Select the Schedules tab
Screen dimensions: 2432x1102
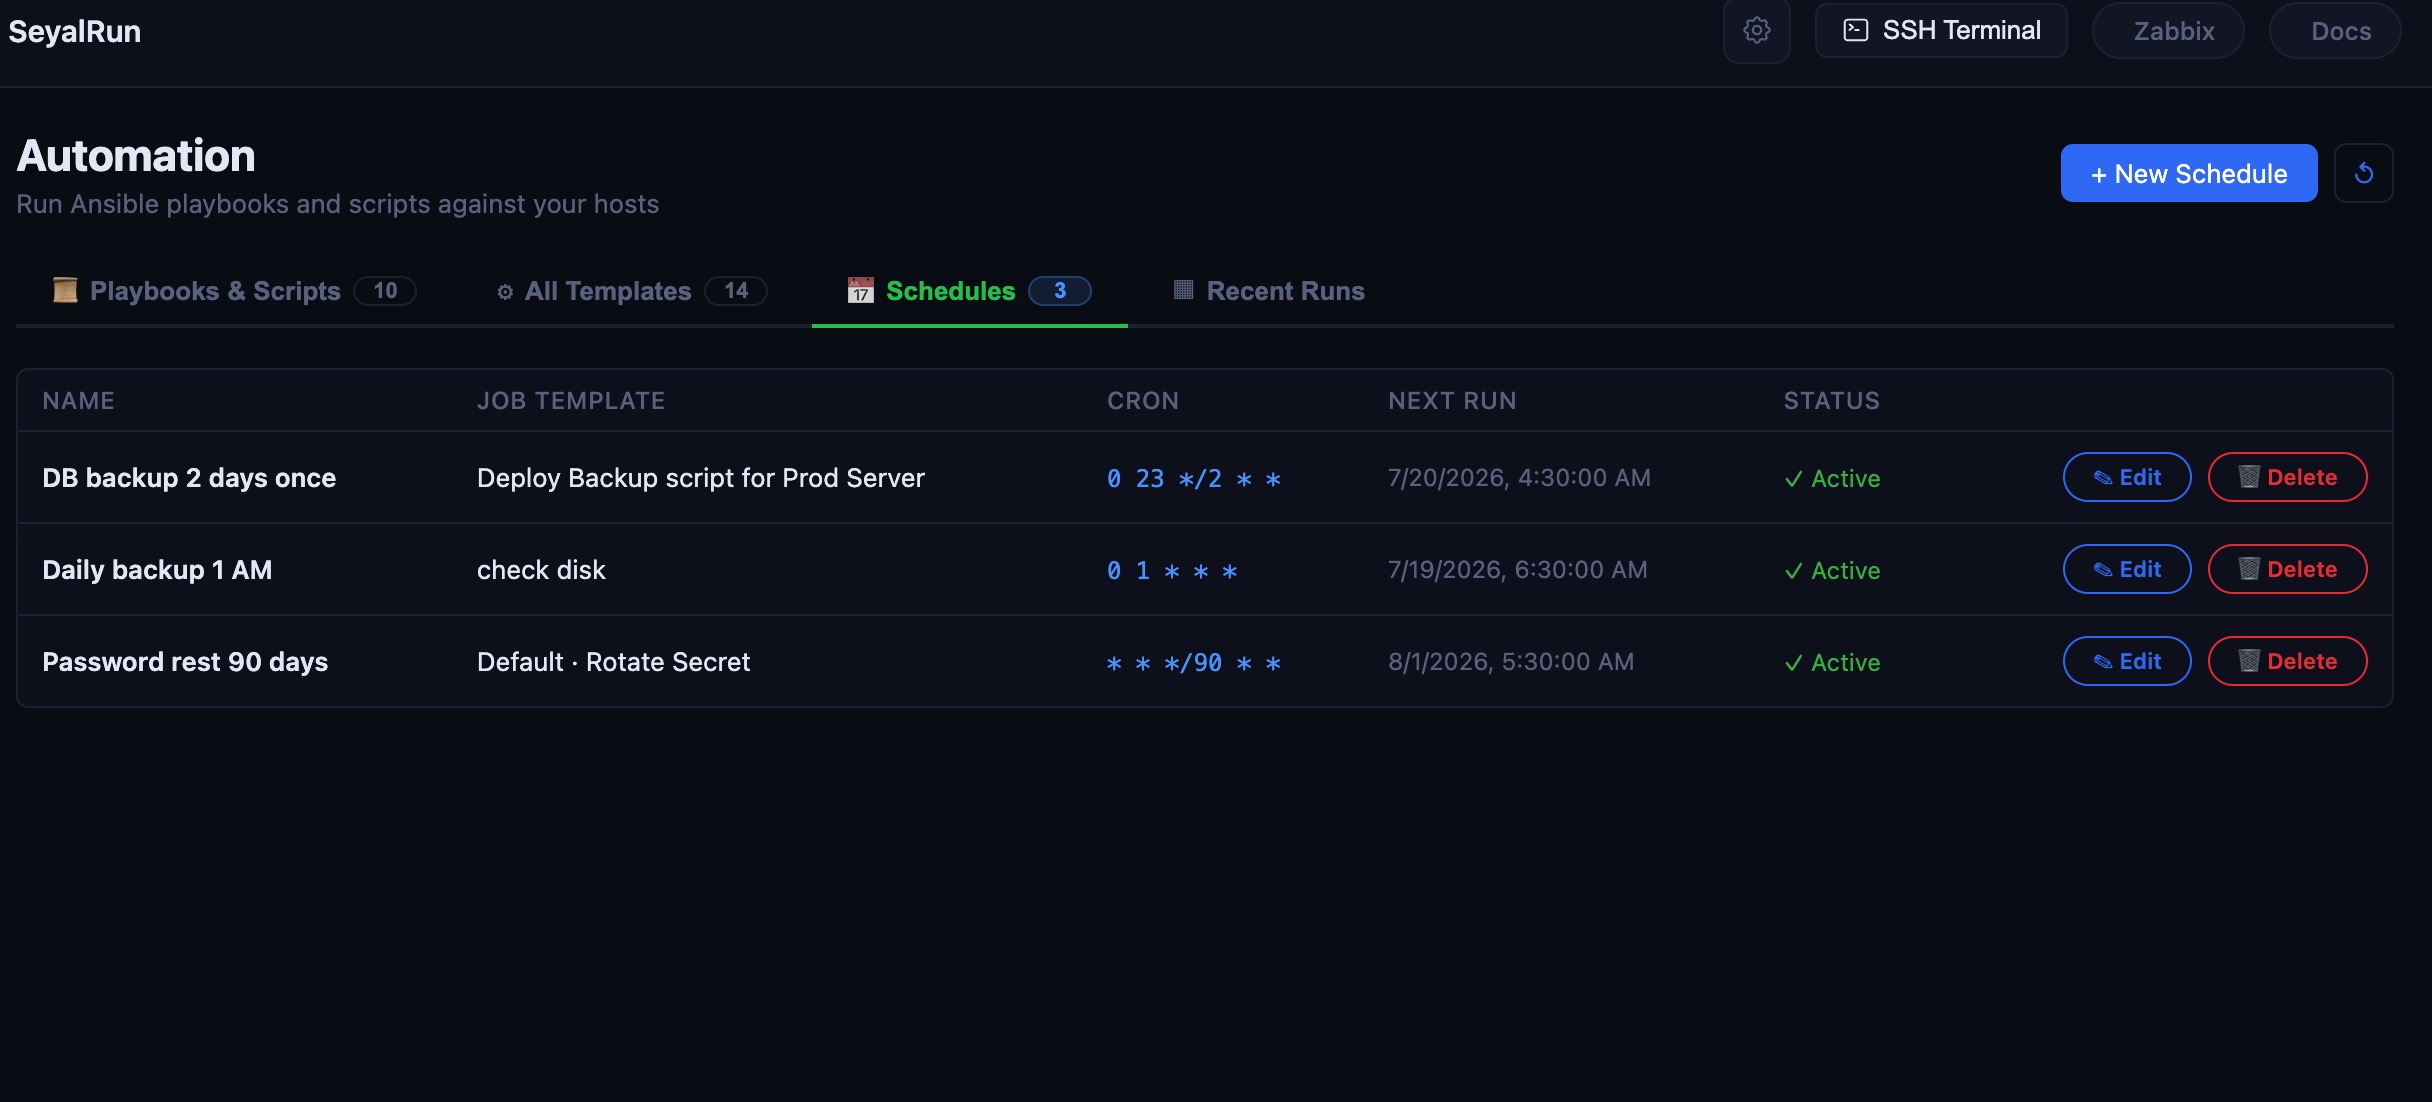(969, 291)
